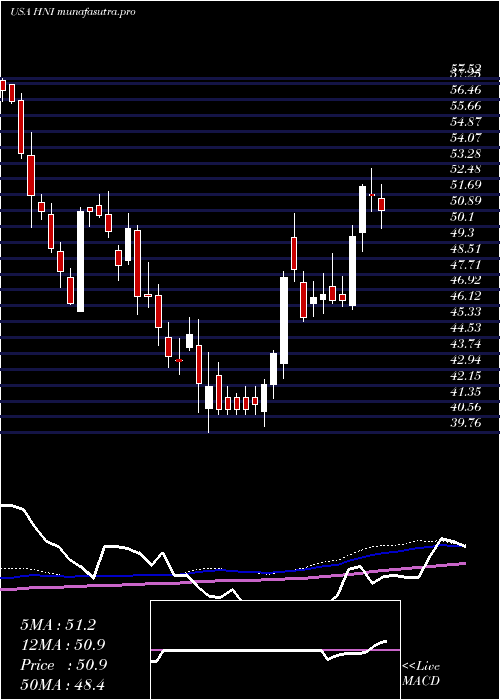Click the 53.28 price axis label
This screenshot has width=500, height=700.
[x=465, y=154]
